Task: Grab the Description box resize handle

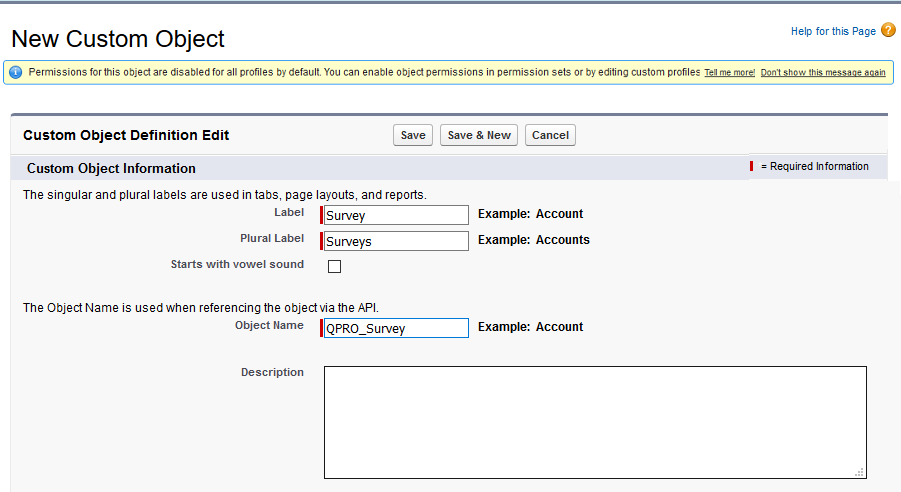Action: (859, 472)
